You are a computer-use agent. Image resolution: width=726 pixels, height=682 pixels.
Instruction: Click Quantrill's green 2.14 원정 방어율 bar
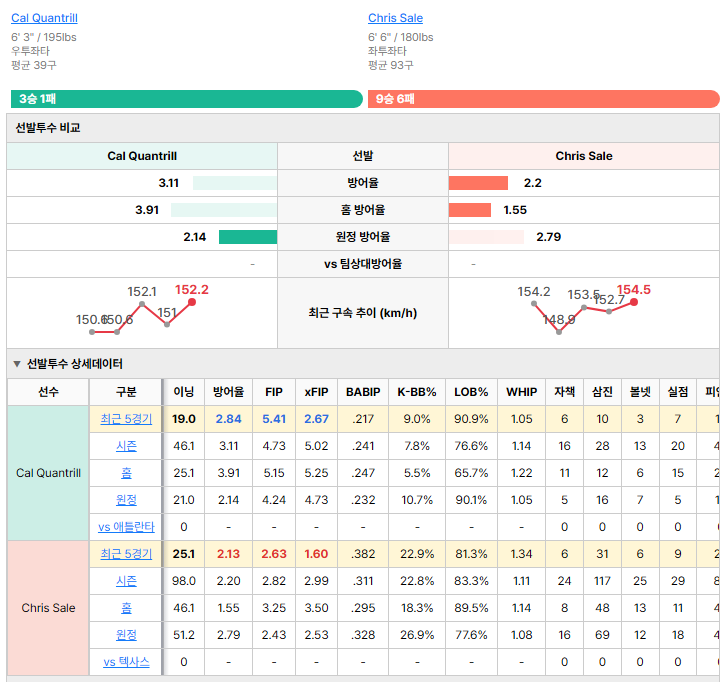pos(248,237)
